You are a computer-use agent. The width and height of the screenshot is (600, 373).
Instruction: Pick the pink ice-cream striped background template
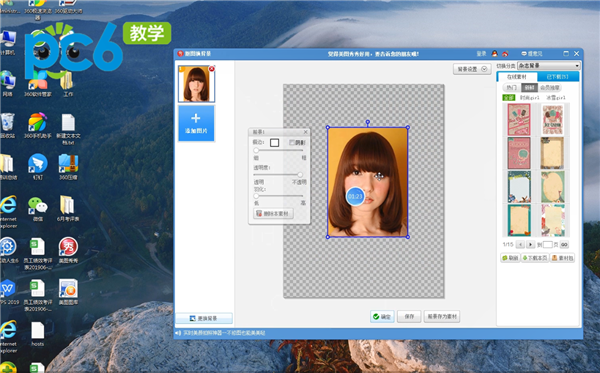pyautogui.click(x=519, y=120)
